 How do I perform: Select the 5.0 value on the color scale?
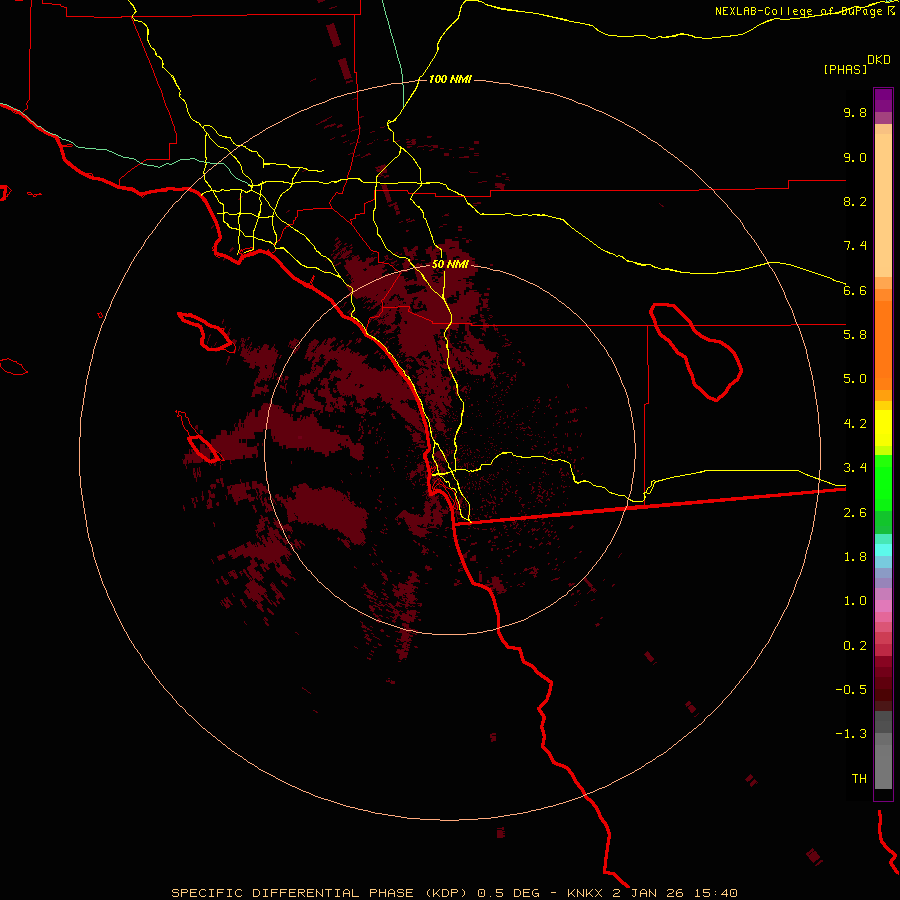[x=855, y=379]
